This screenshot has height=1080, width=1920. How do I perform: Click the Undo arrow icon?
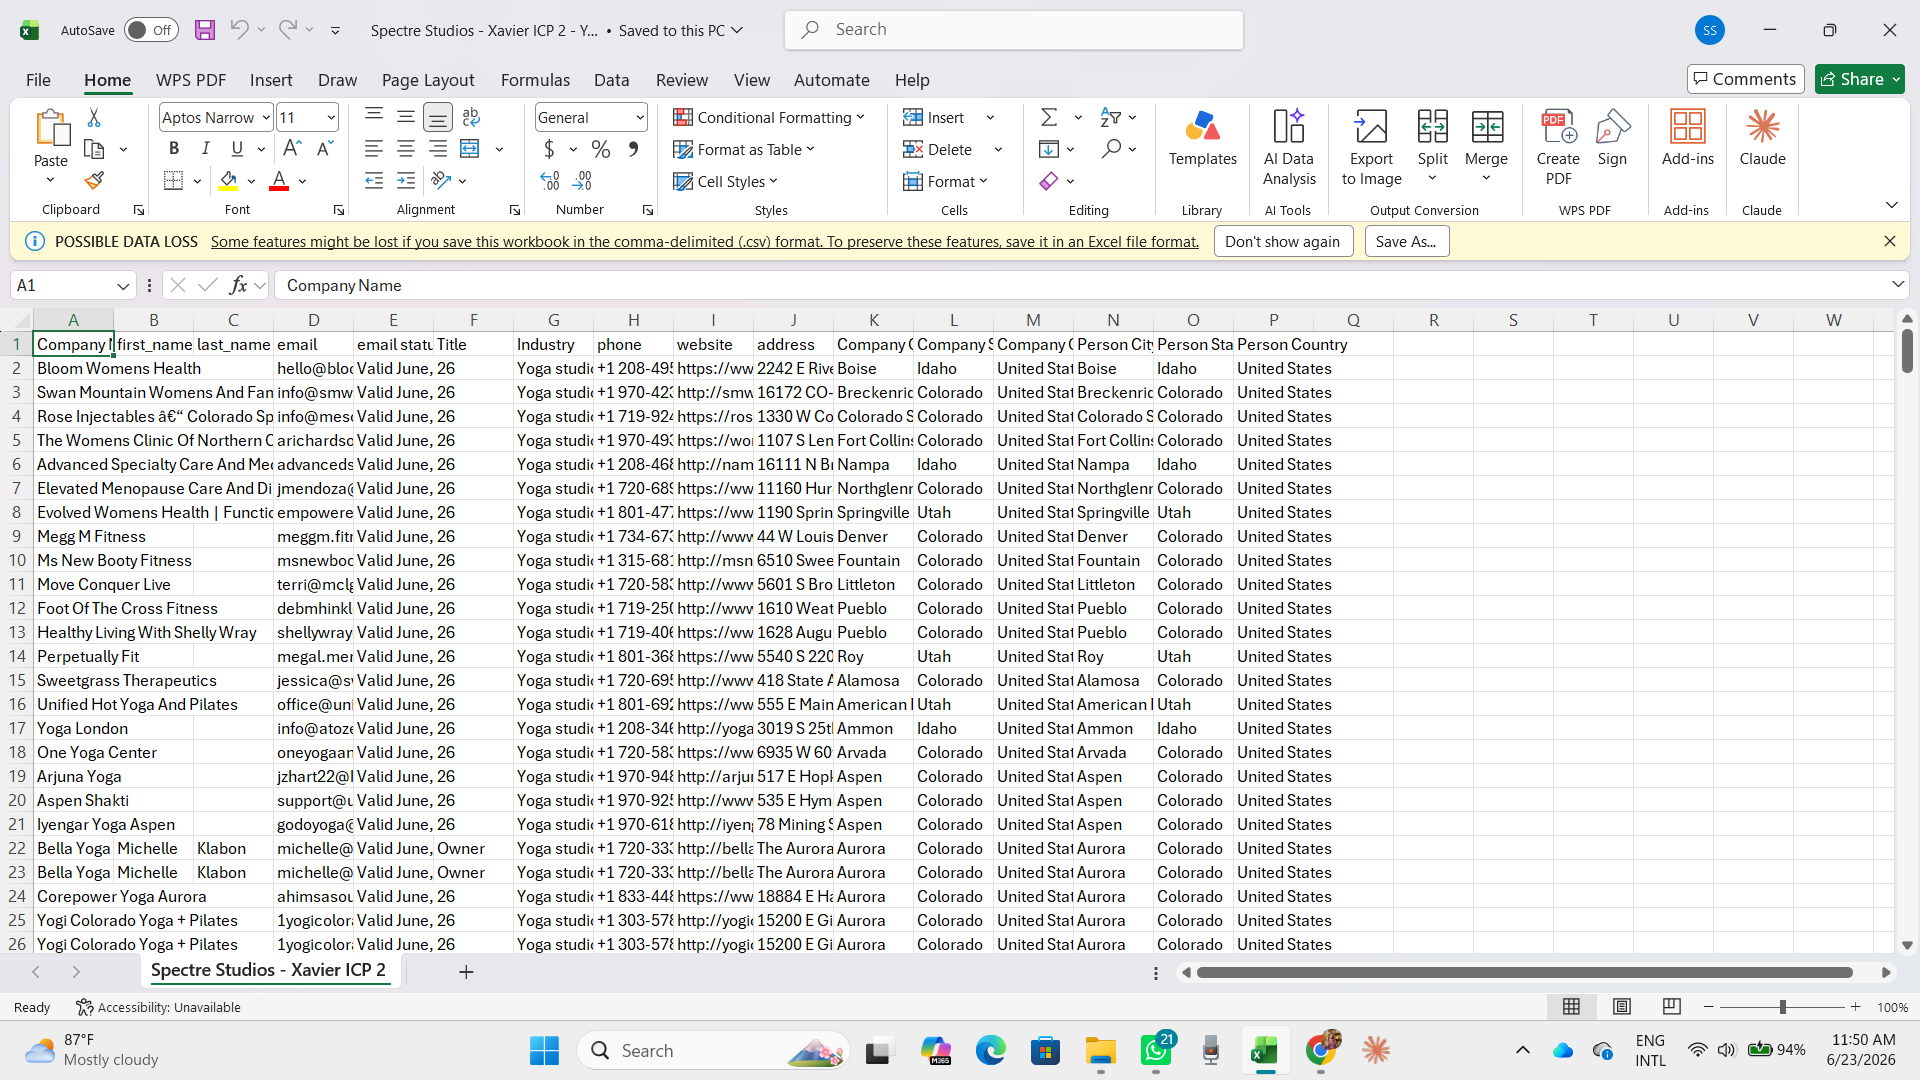point(238,30)
